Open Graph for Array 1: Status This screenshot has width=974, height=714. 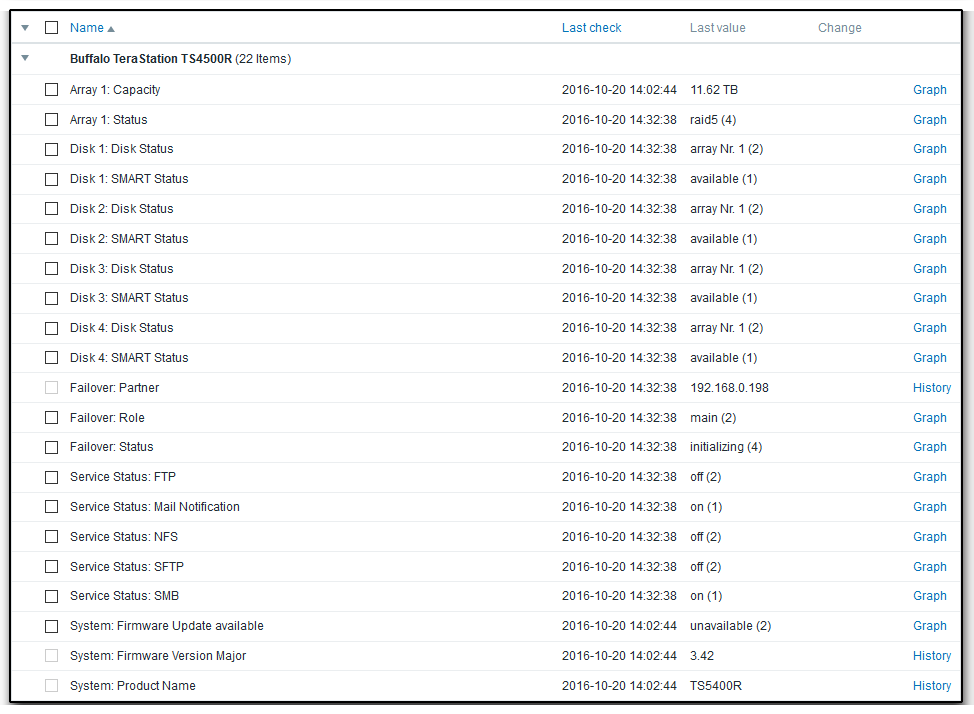coord(929,120)
